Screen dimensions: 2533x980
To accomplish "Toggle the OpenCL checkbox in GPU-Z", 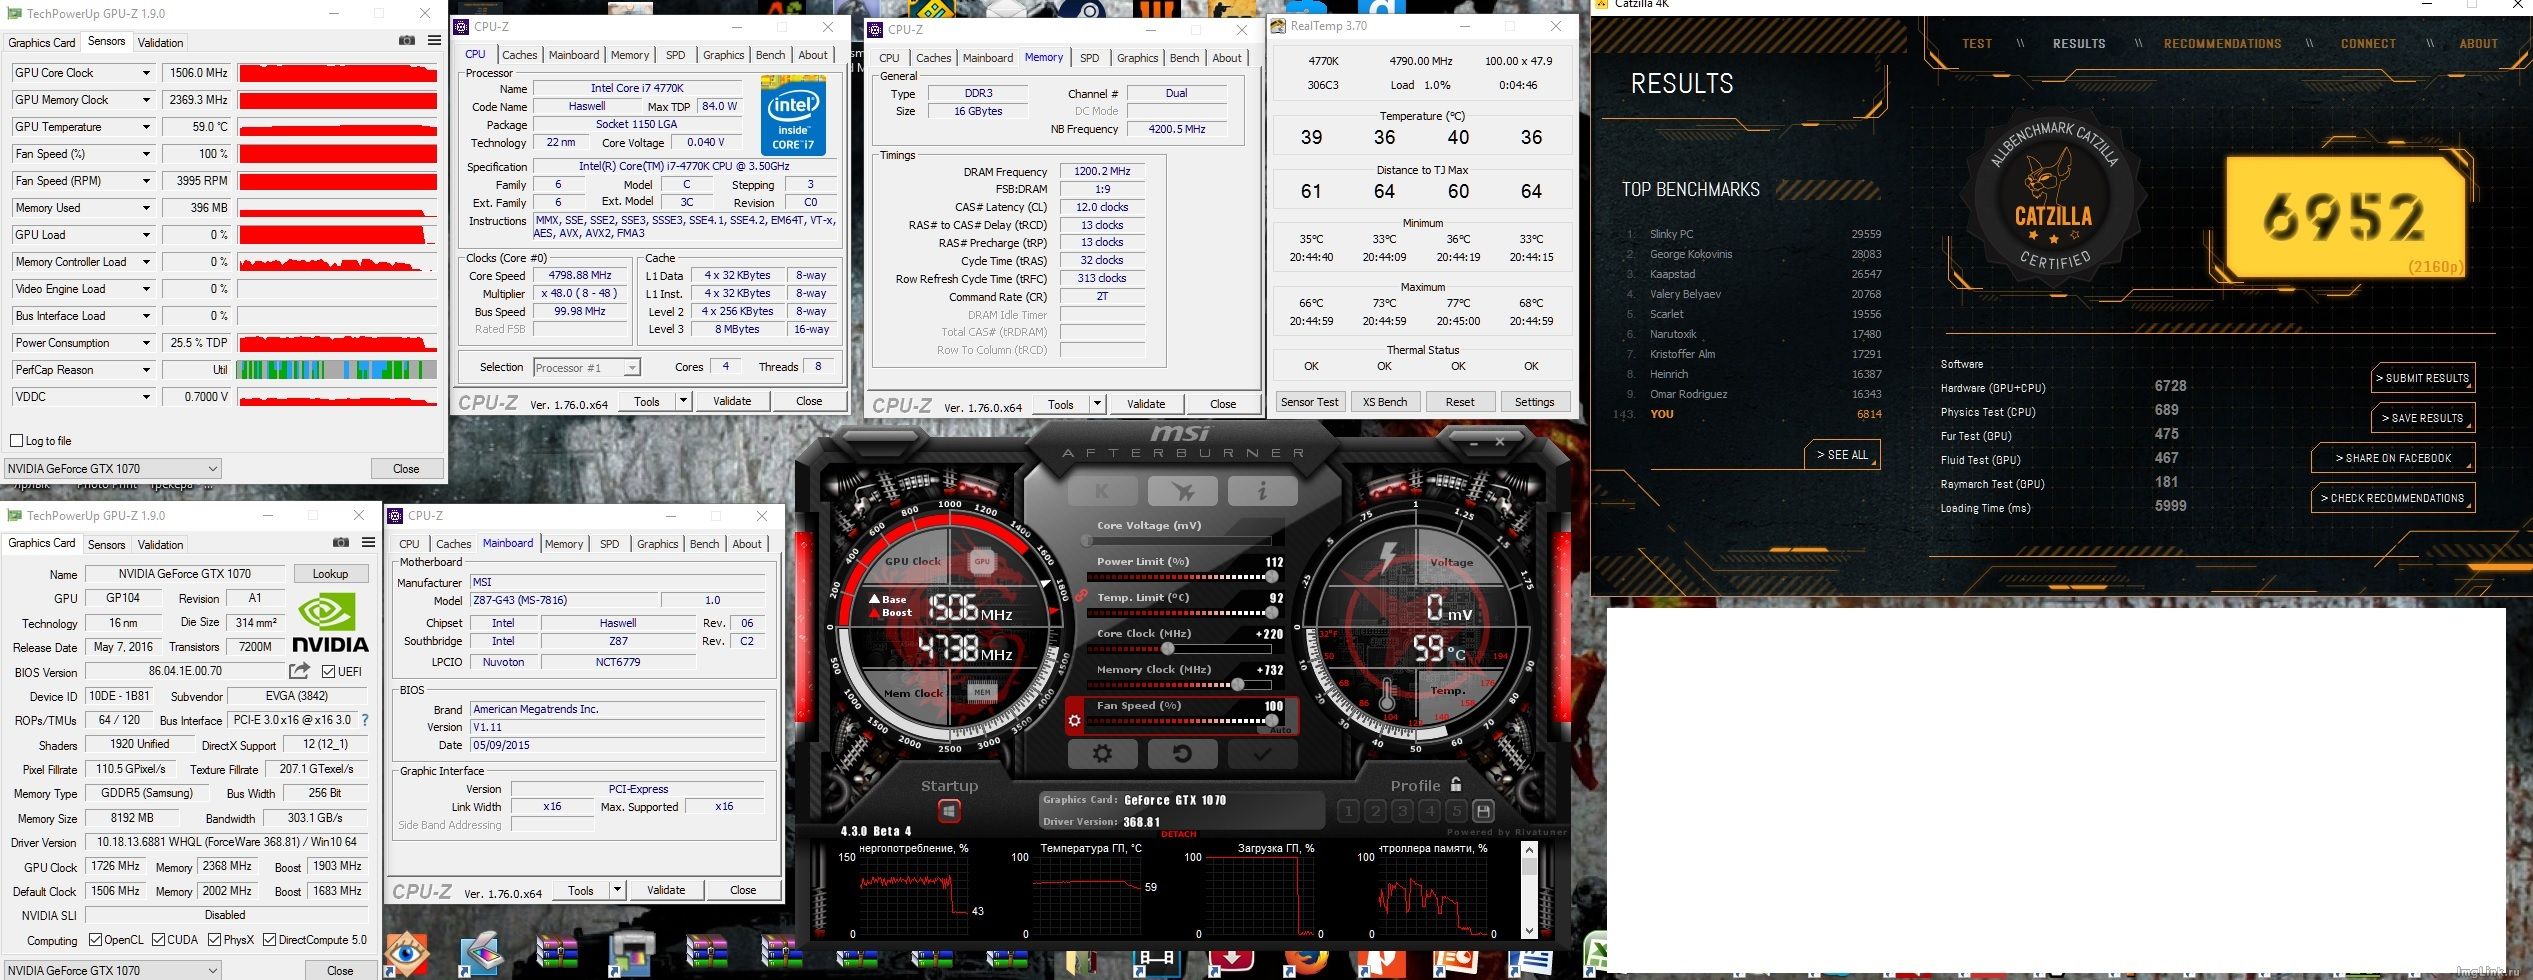I will click(x=95, y=940).
